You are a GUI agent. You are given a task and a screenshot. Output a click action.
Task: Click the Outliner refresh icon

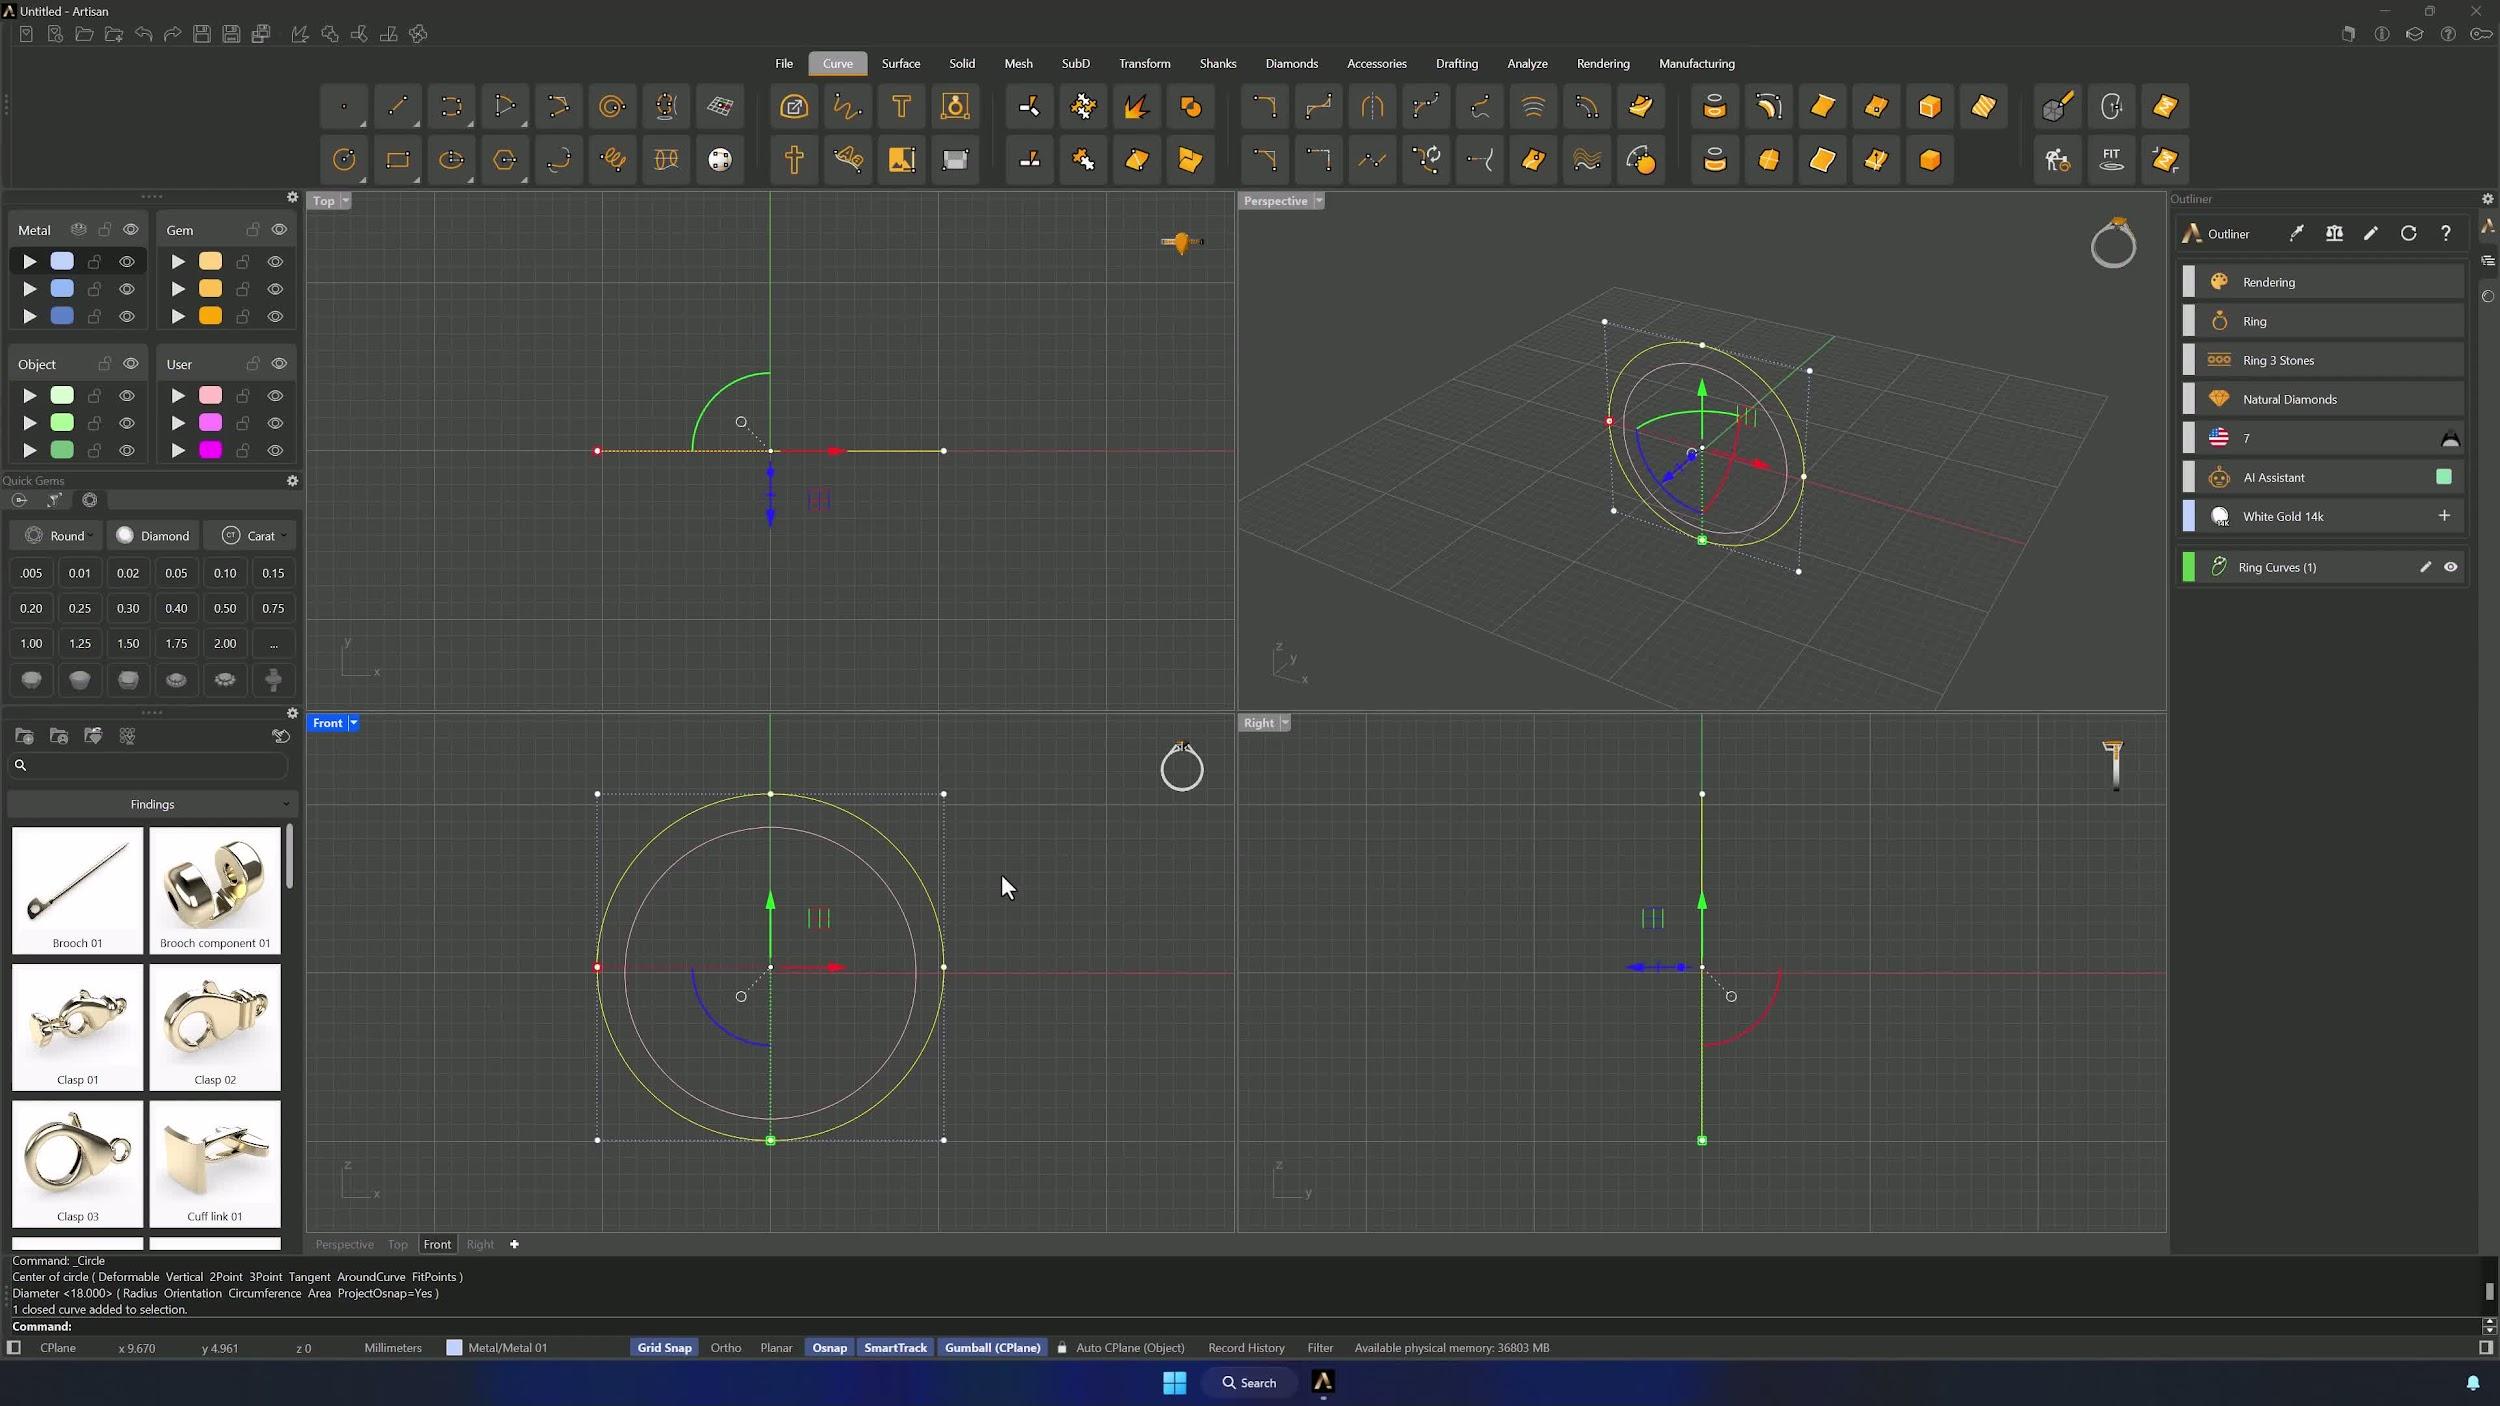click(2408, 233)
